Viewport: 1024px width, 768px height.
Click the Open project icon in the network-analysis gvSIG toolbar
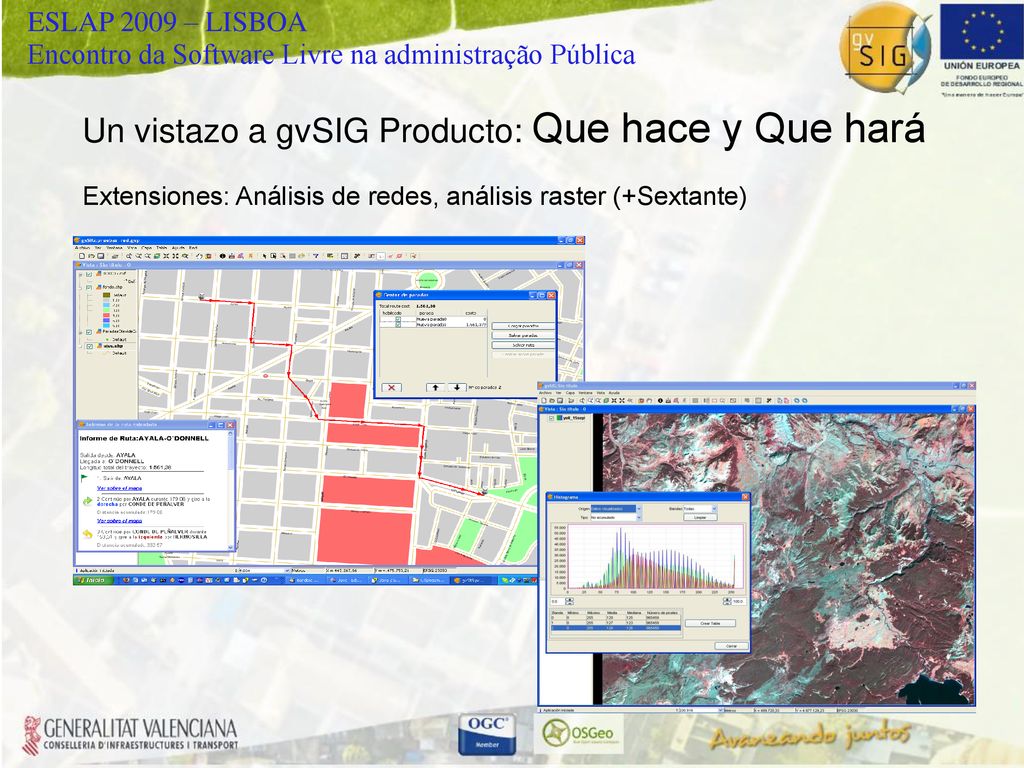tap(91, 256)
